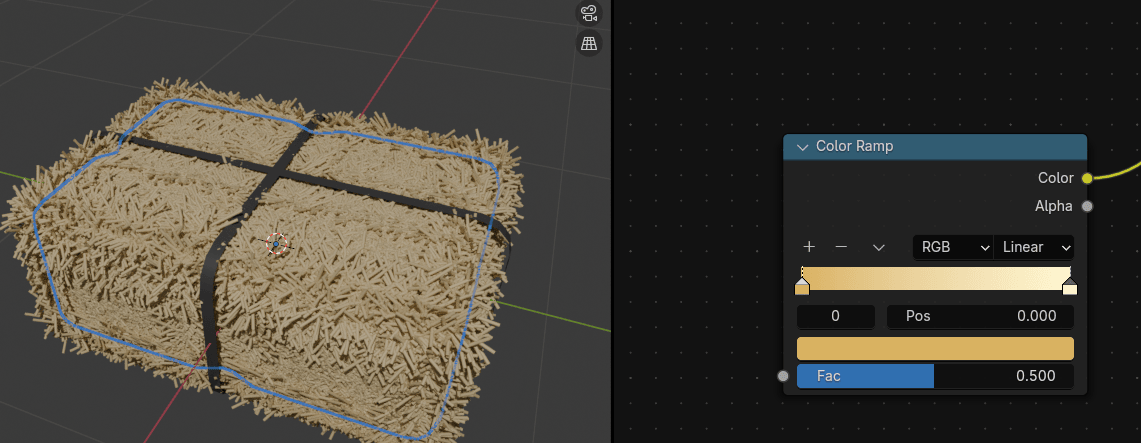Collapse the Color Ramp node

pos(802,147)
